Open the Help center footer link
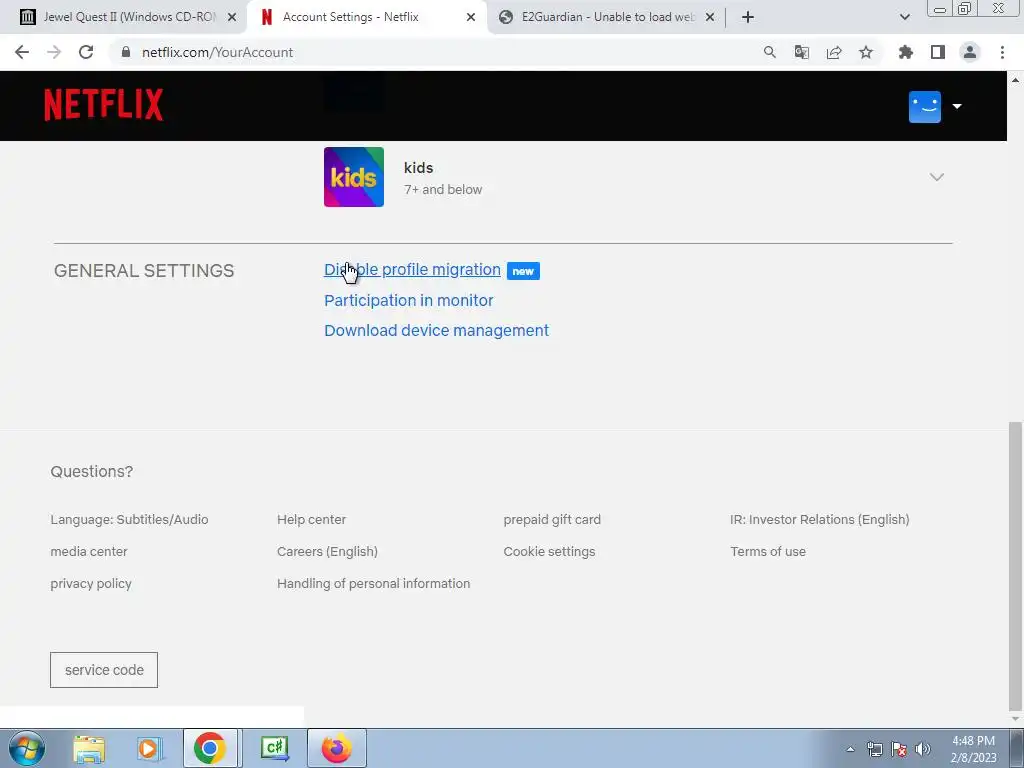 (312, 520)
